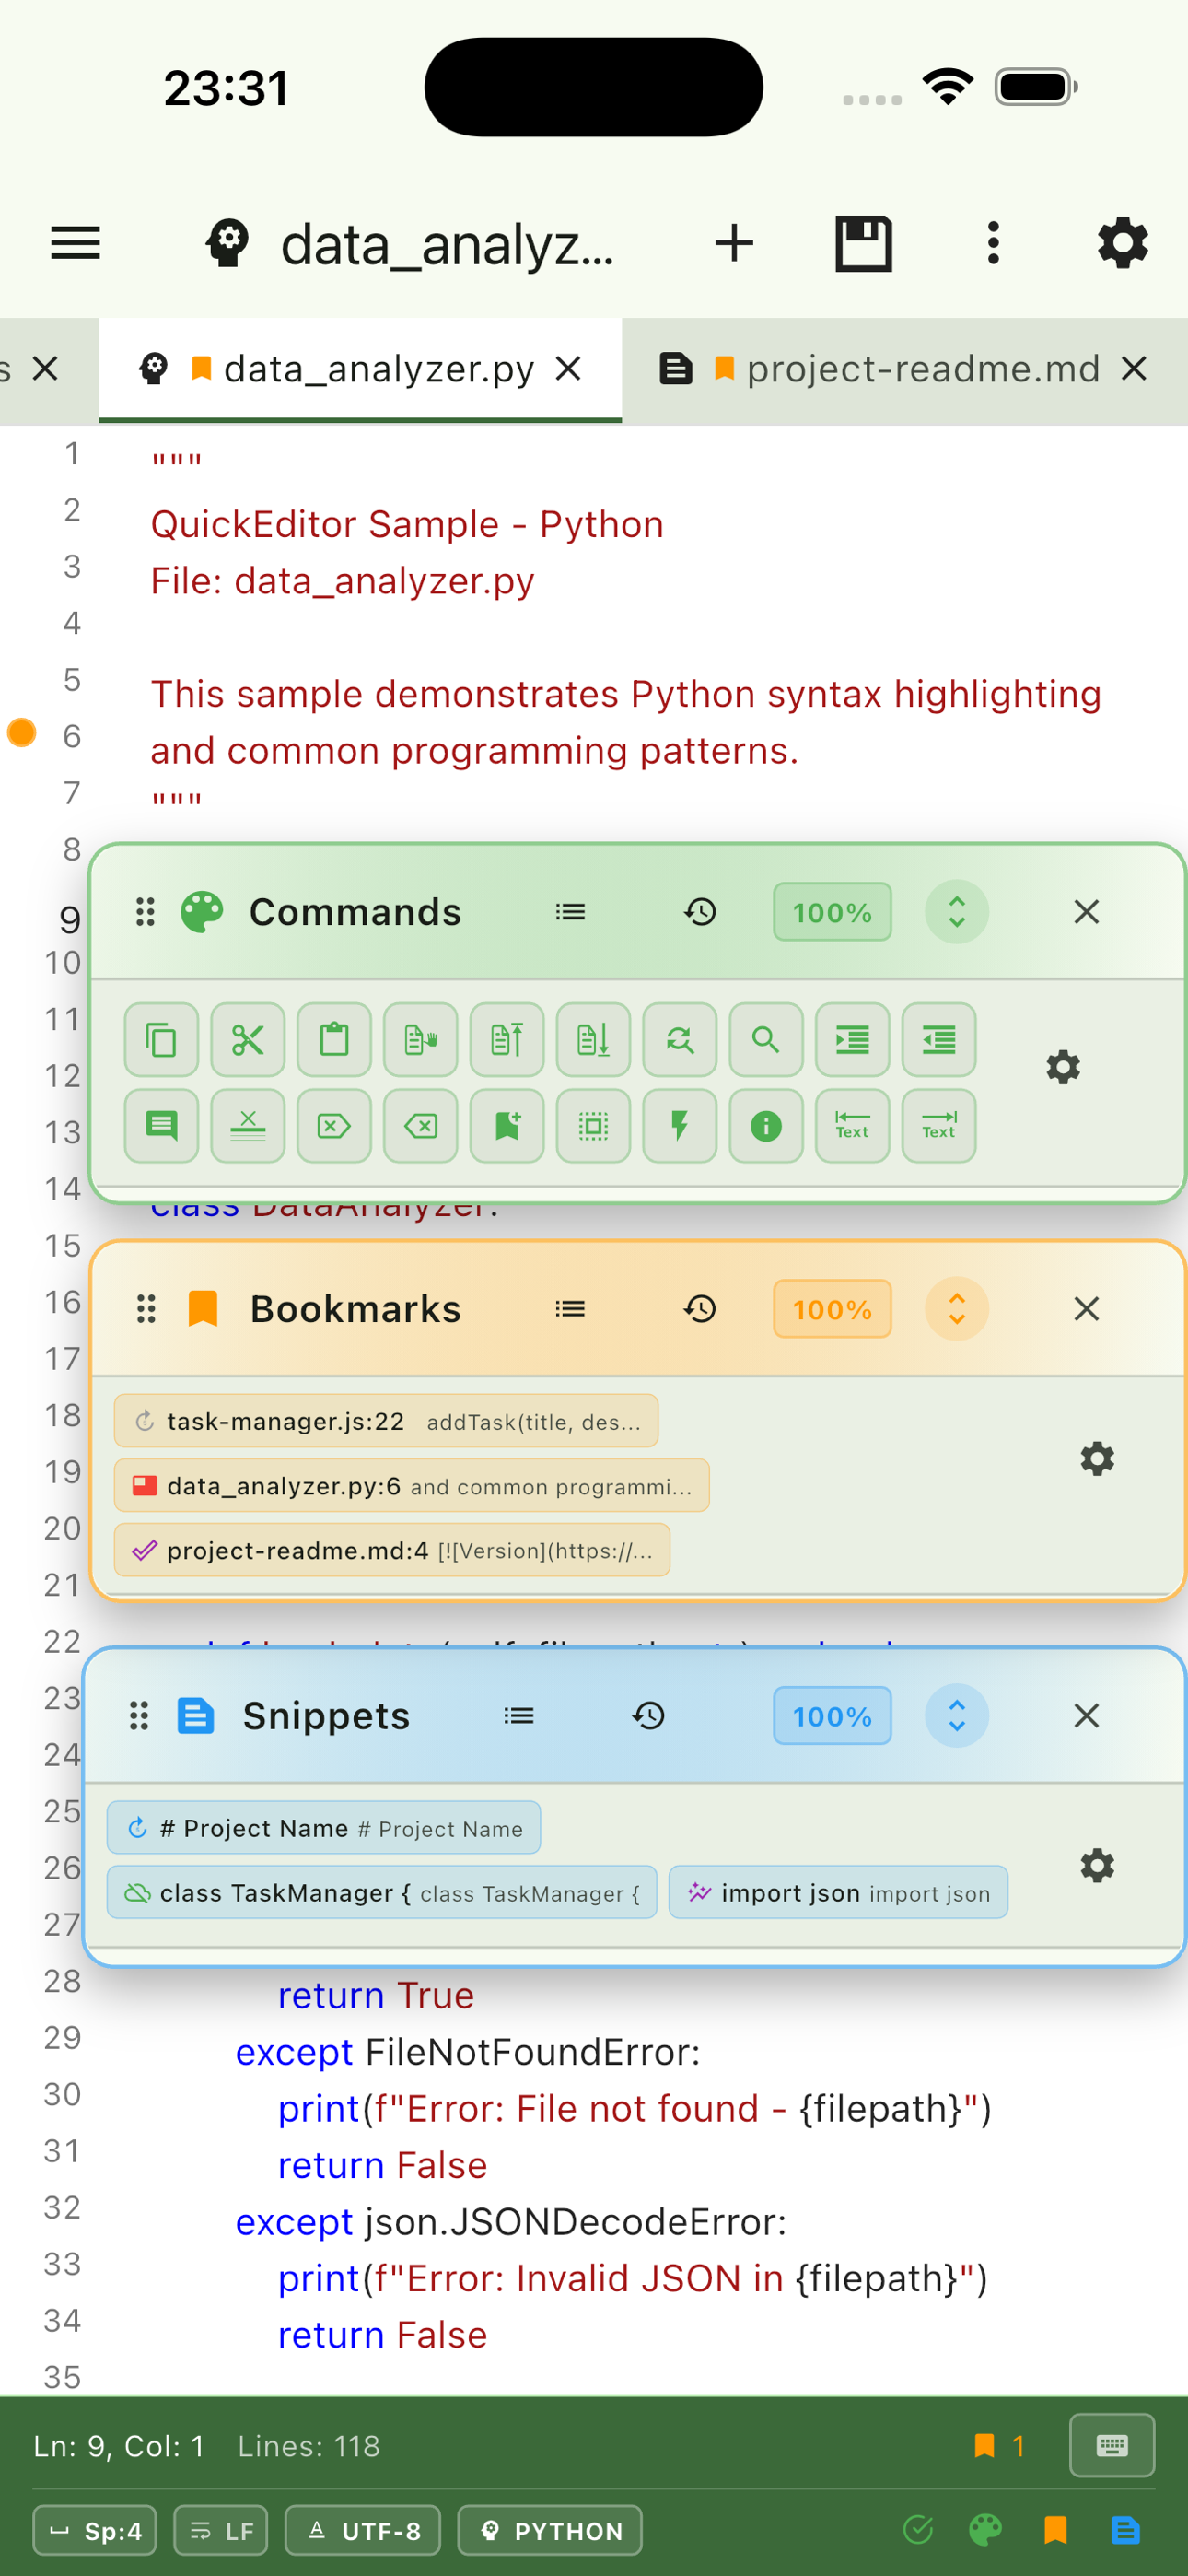Click the add bookmark command icon
1188x2576 pixels.
[x=507, y=1126]
